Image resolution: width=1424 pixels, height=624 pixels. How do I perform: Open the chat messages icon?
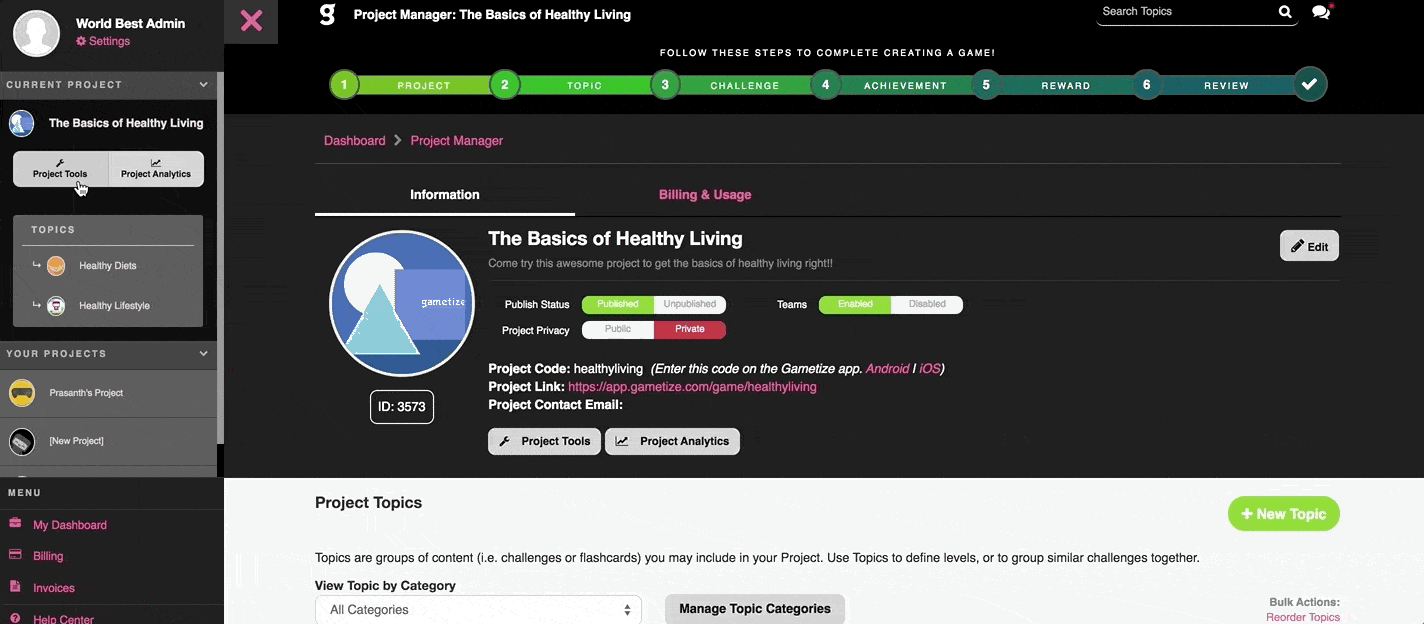pyautogui.click(x=1321, y=12)
